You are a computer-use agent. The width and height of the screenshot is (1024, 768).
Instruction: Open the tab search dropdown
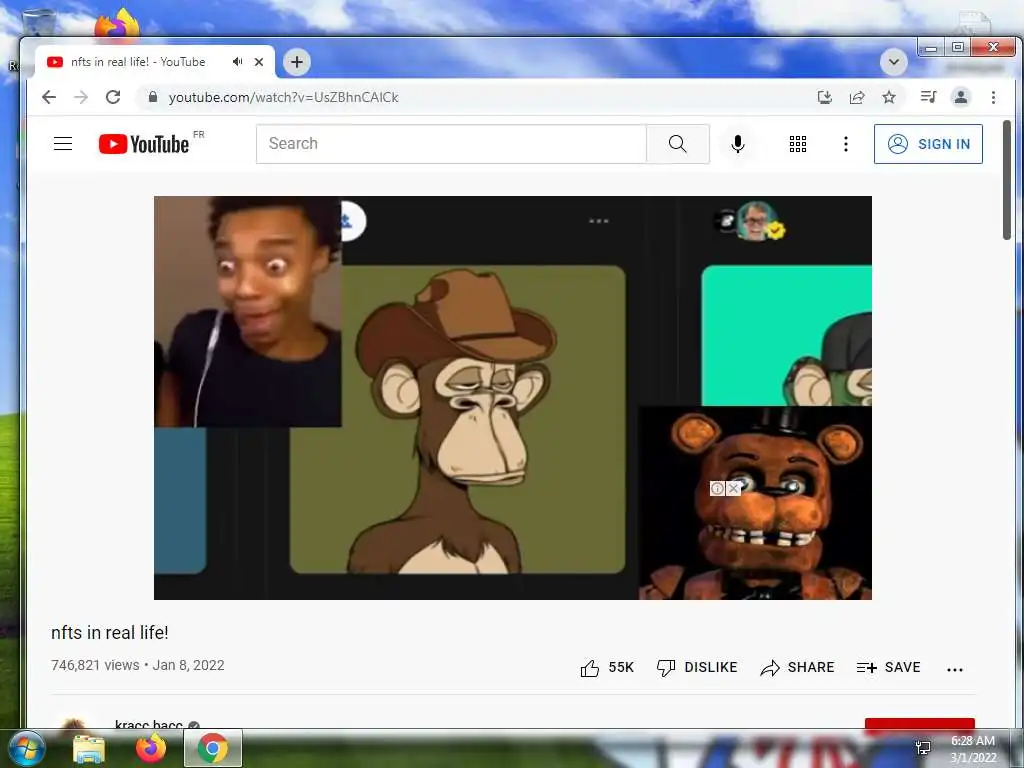coord(893,62)
